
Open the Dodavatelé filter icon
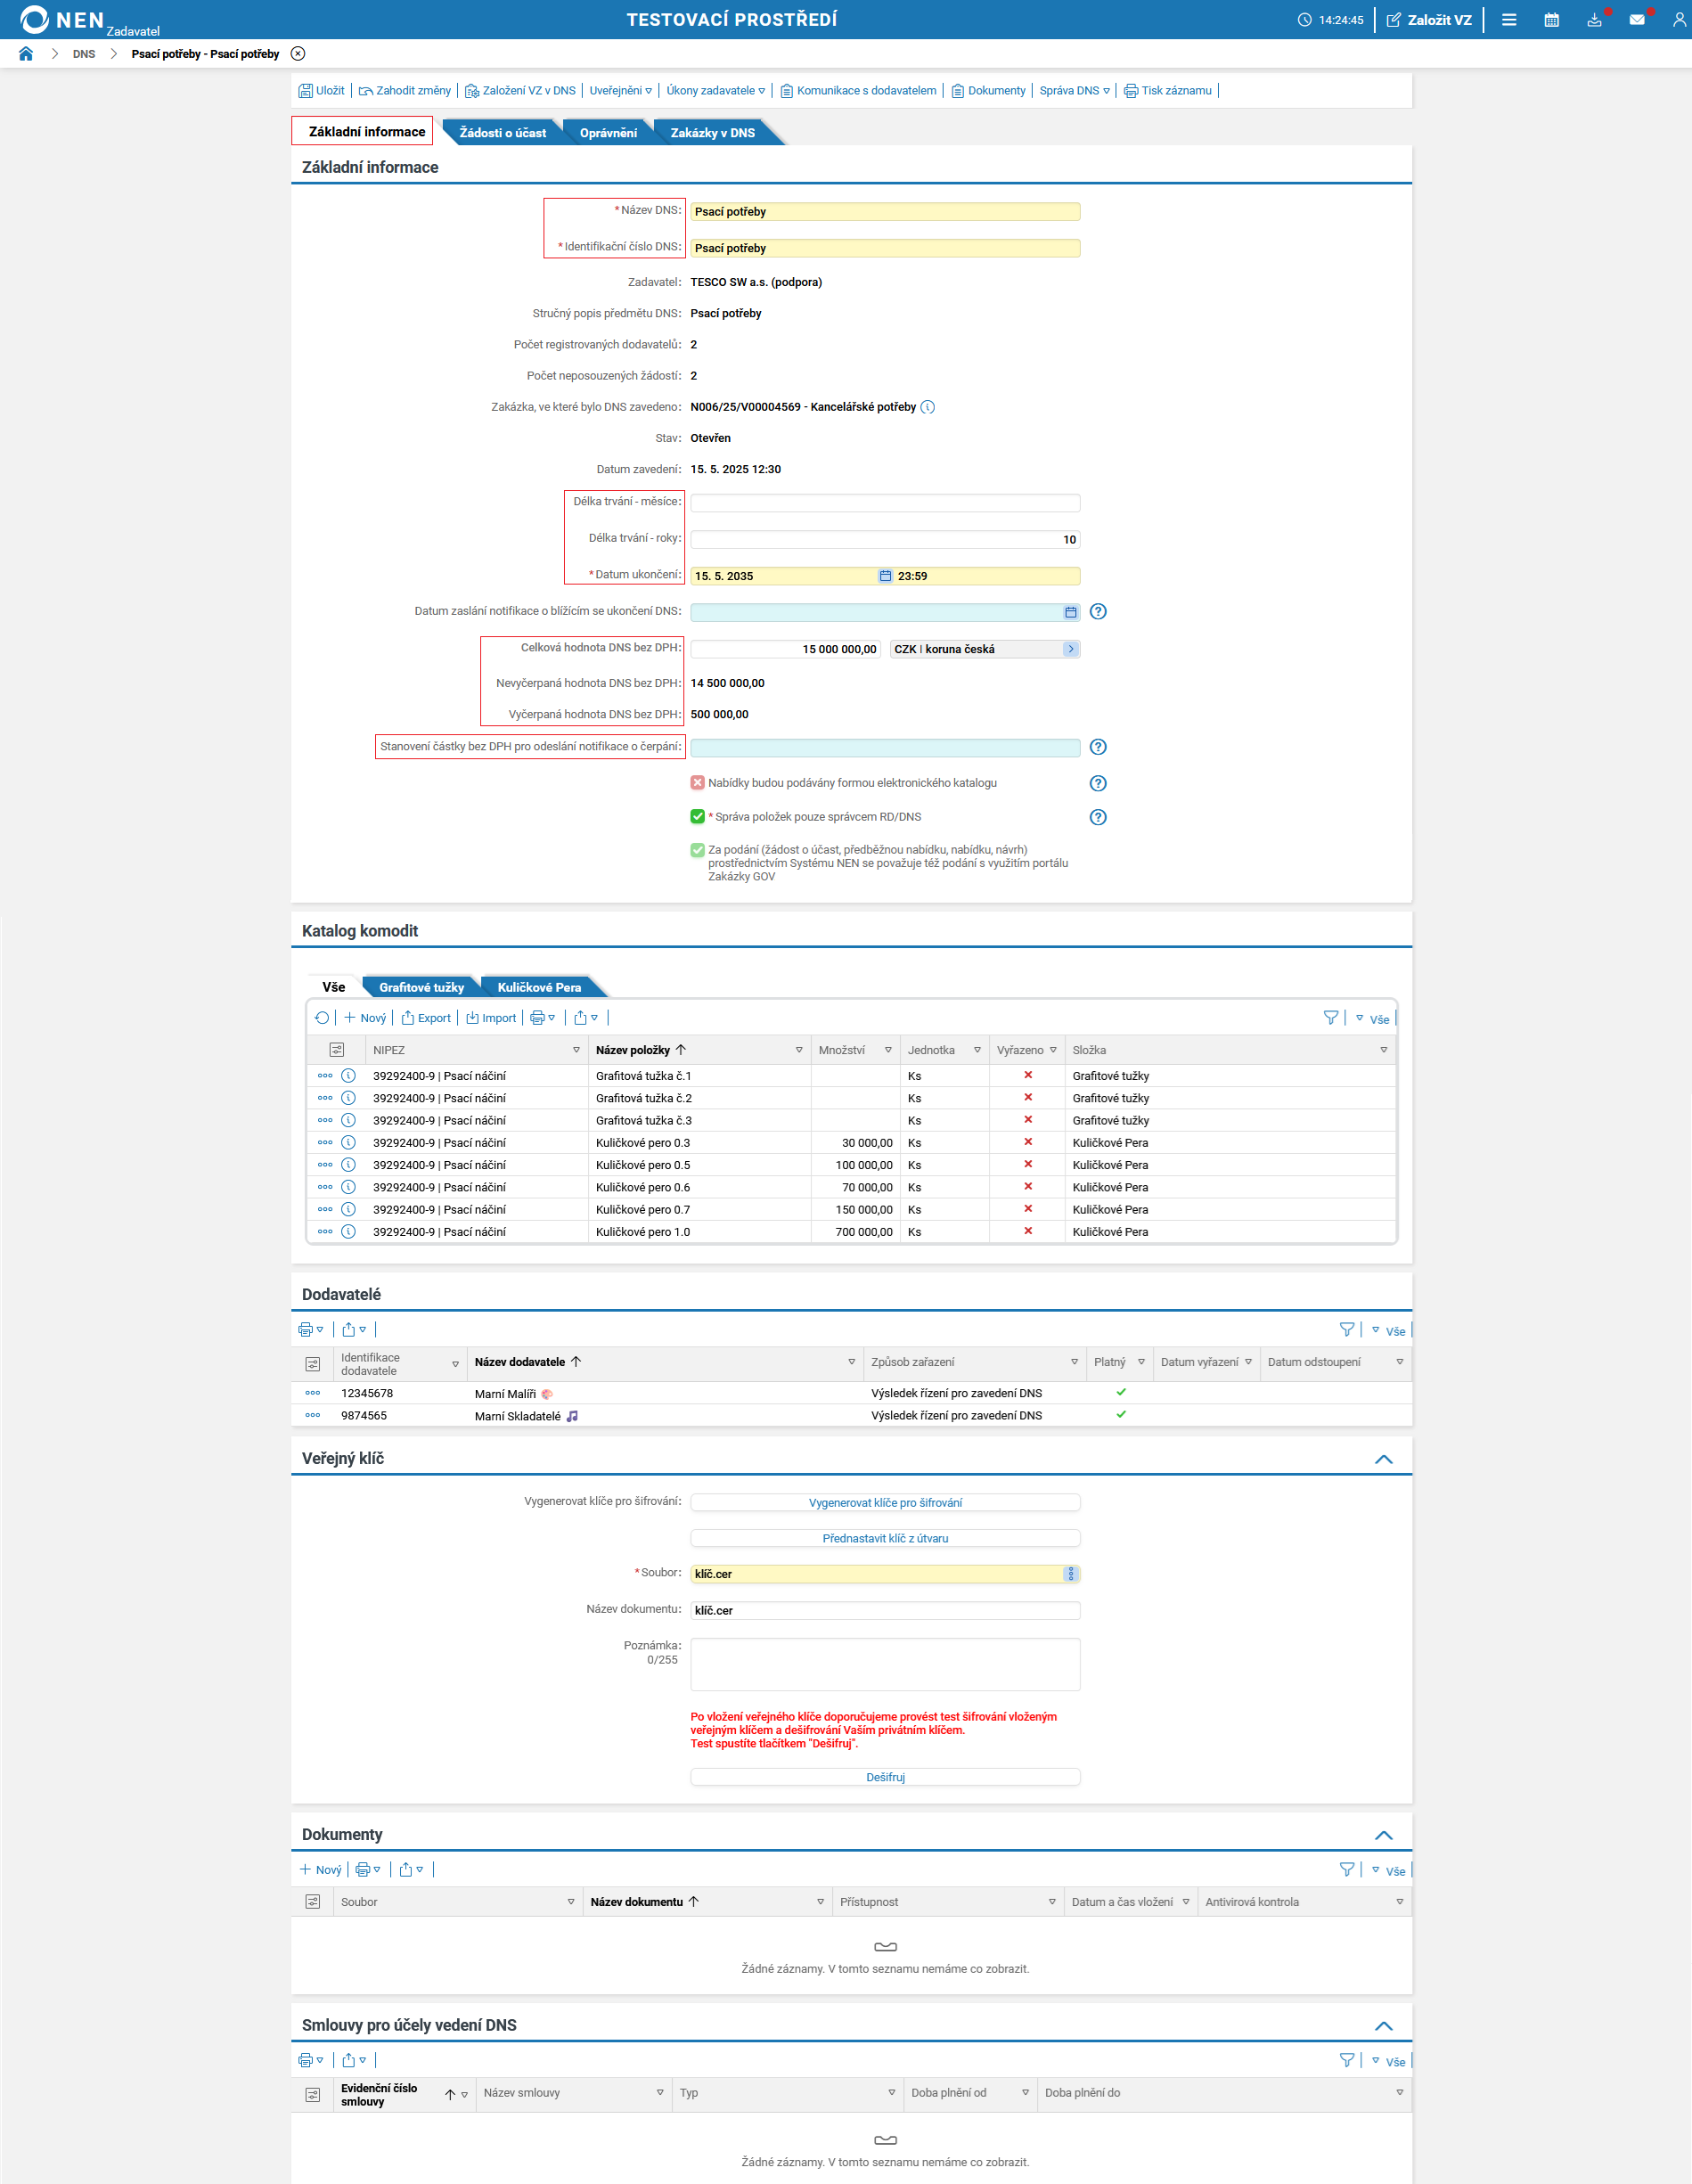tap(1347, 1330)
